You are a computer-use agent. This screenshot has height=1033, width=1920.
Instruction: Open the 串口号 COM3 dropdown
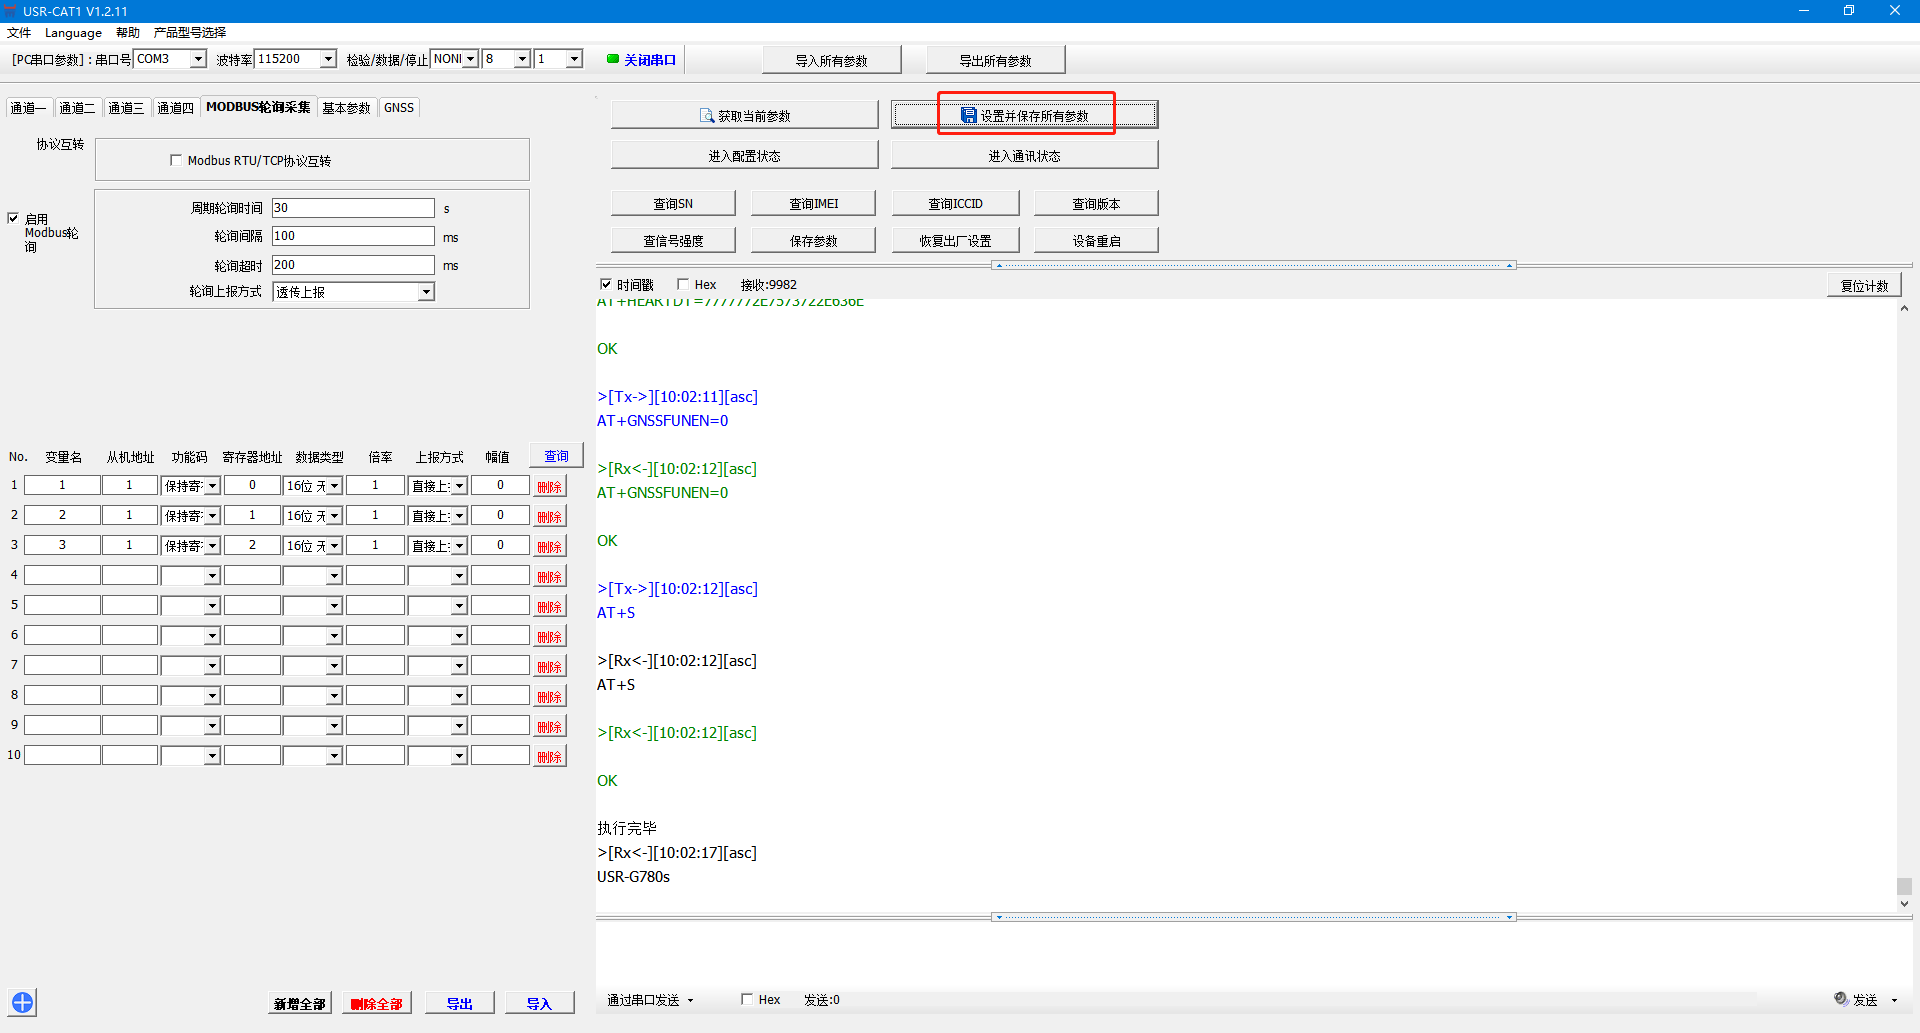pyautogui.click(x=198, y=59)
